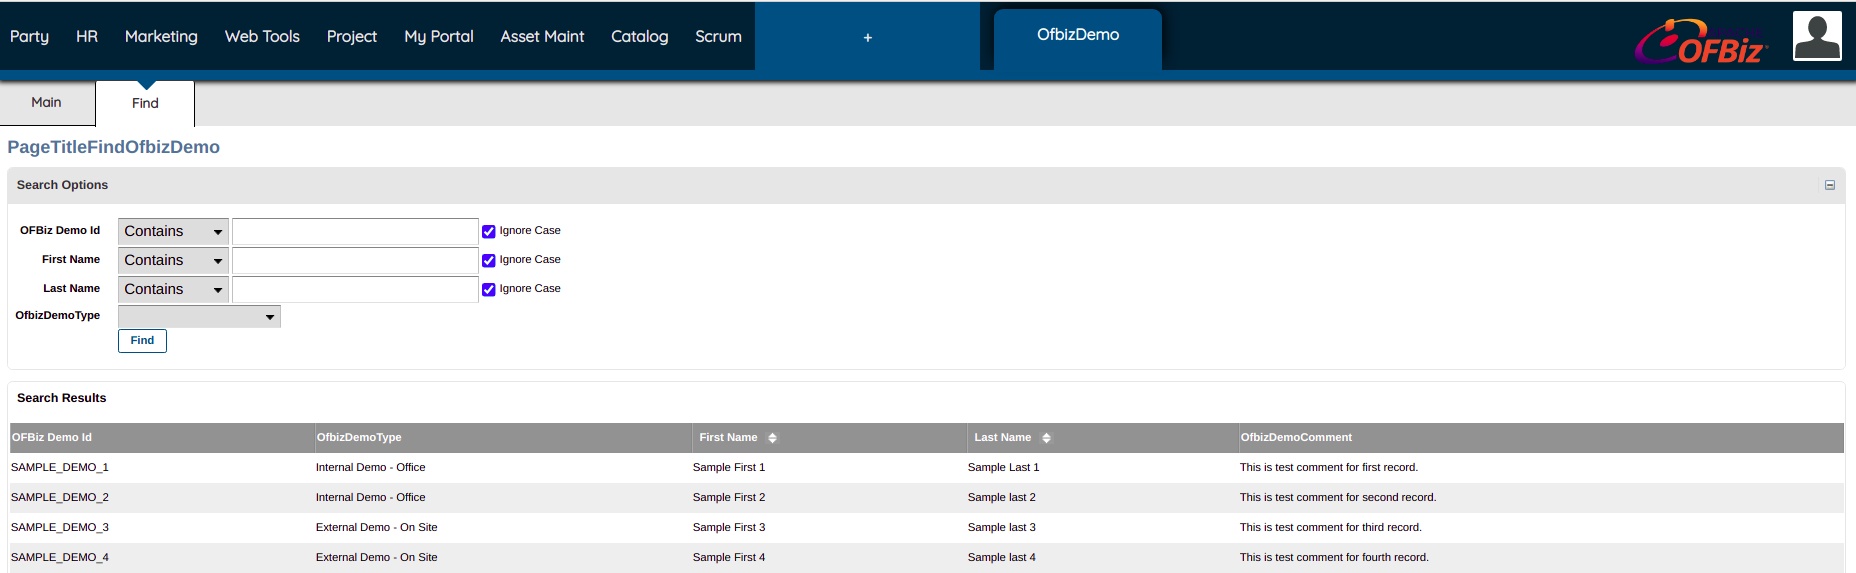Collapse the Search Options panel
This screenshot has height=573, width=1856.
(x=1829, y=185)
